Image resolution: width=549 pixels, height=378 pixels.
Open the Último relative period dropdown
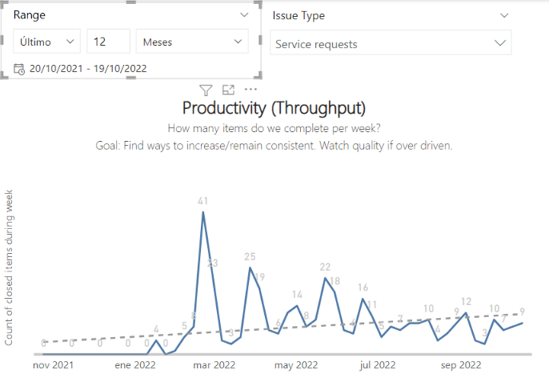(47, 42)
